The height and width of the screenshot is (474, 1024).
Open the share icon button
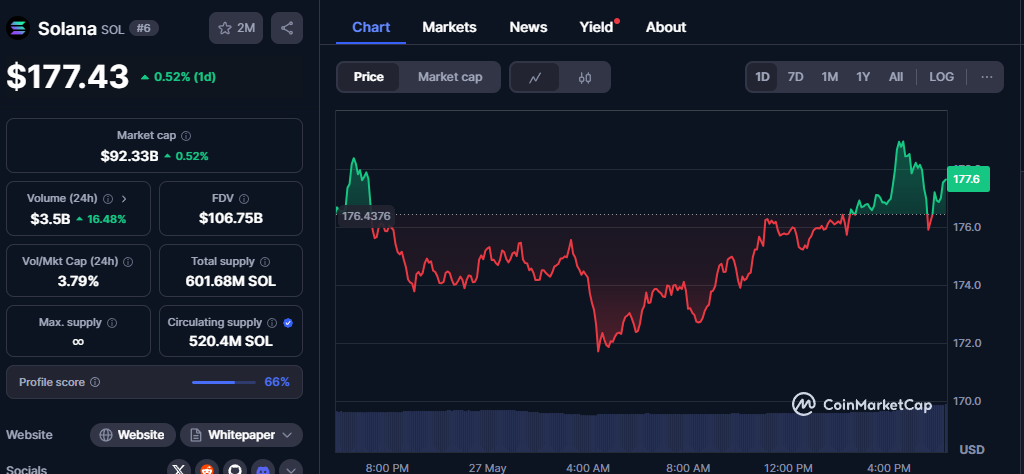pyautogui.click(x=287, y=28)
